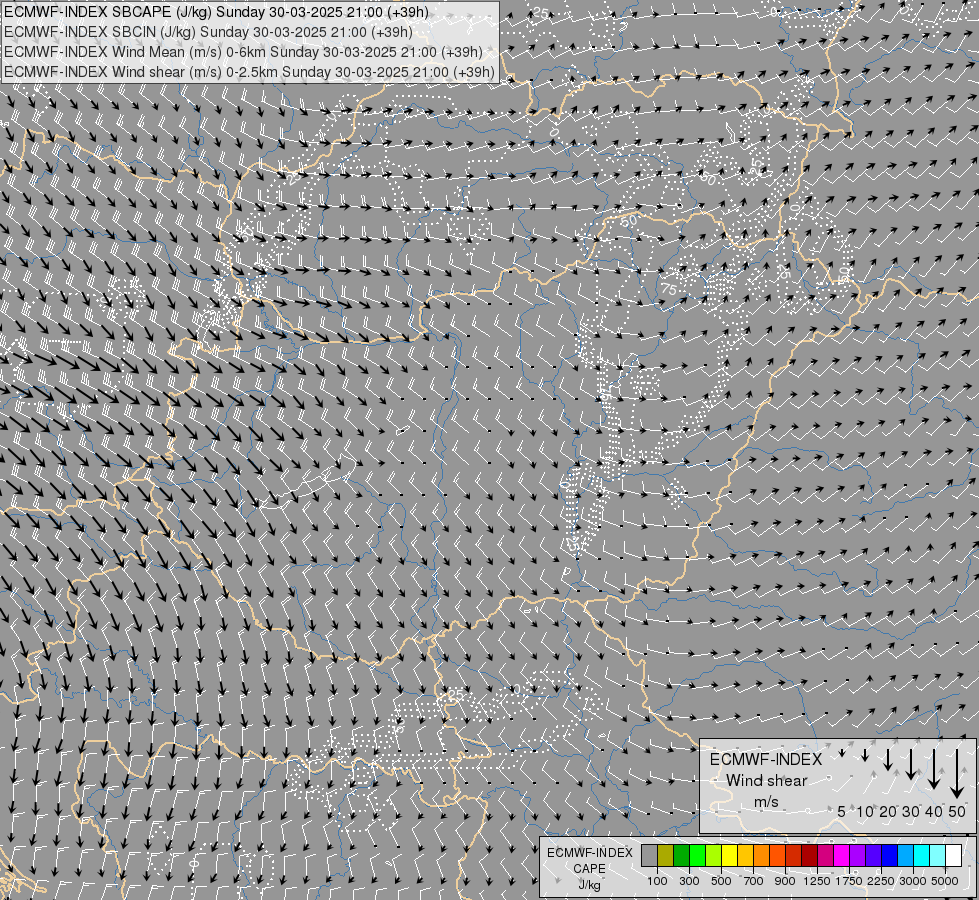The image size is (979, 900).
Task: Select the deep blue CAPE legend swatch
Action: point(890,856)
